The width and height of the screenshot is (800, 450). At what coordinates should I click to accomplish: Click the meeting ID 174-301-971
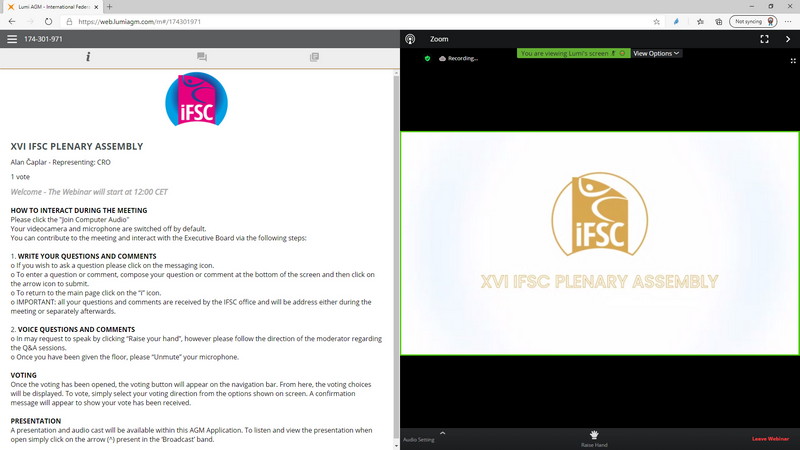pos(43,39)
